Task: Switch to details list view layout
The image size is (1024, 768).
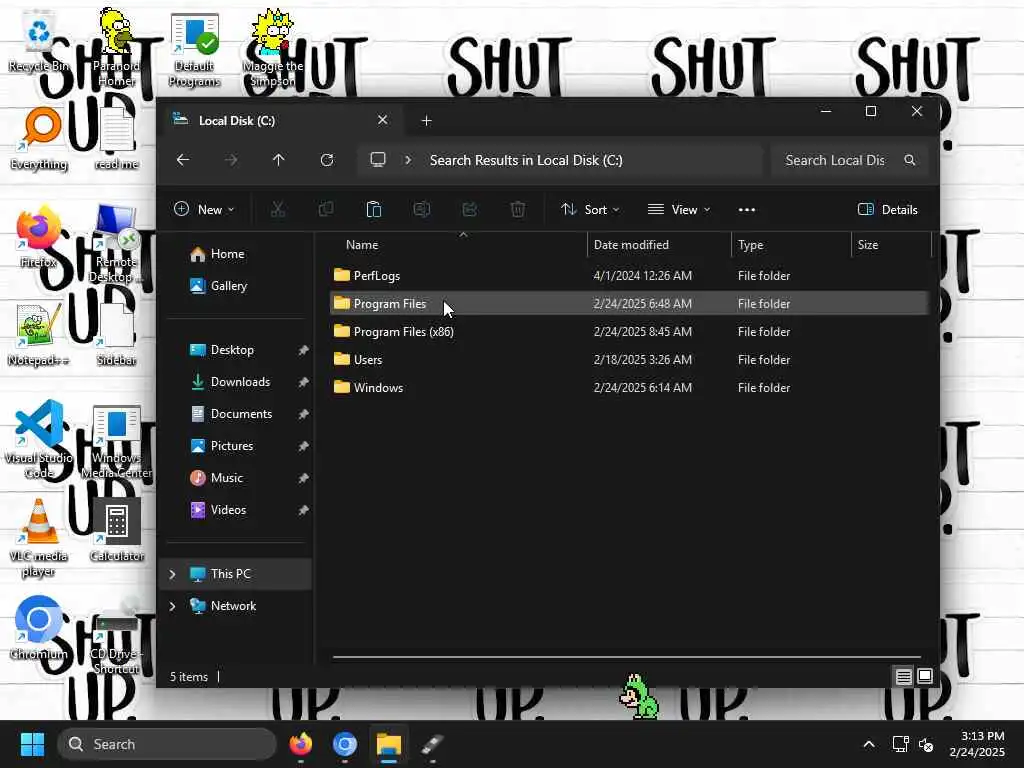Action: 903,677
